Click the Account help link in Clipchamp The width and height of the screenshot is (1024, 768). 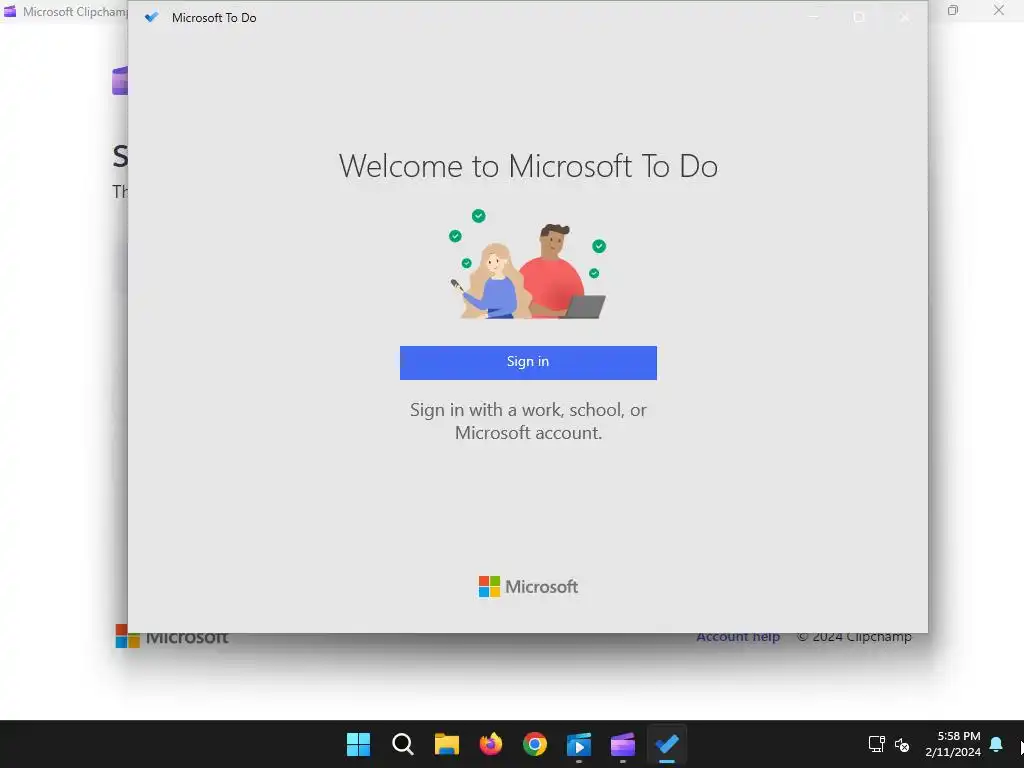[x=738, y=637]
